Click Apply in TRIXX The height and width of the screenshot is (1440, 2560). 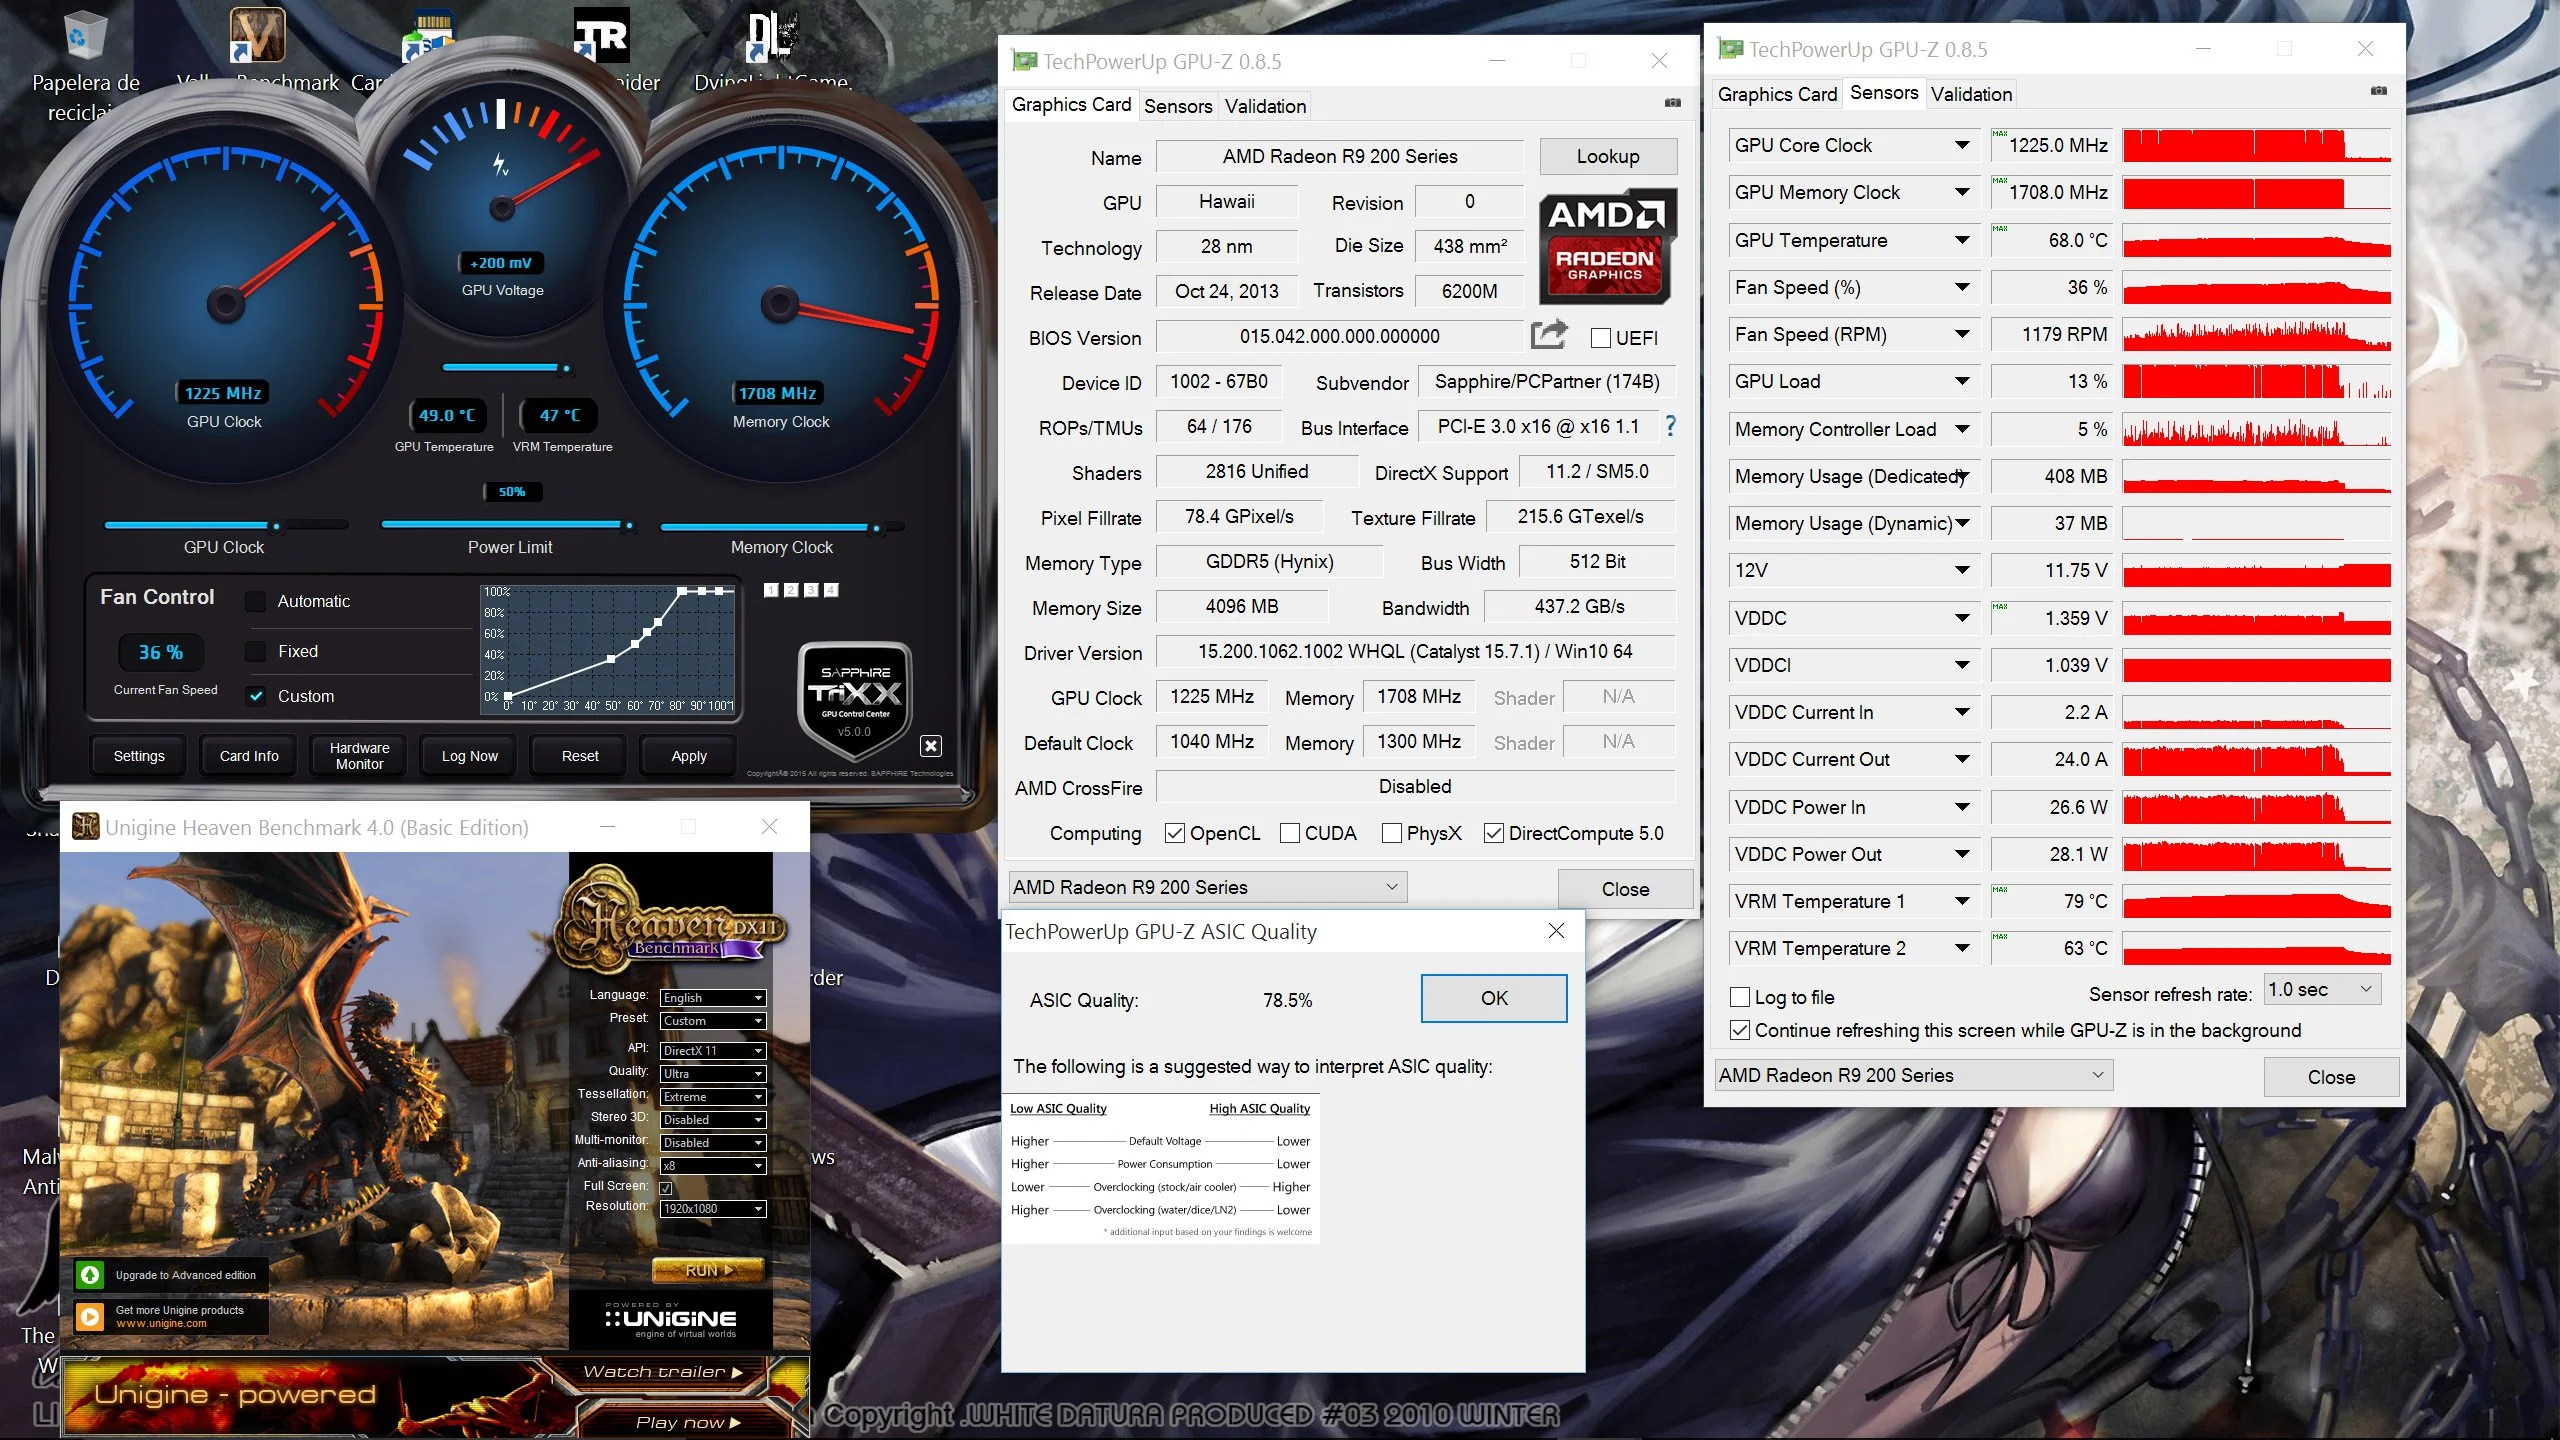tap(689, 756)
